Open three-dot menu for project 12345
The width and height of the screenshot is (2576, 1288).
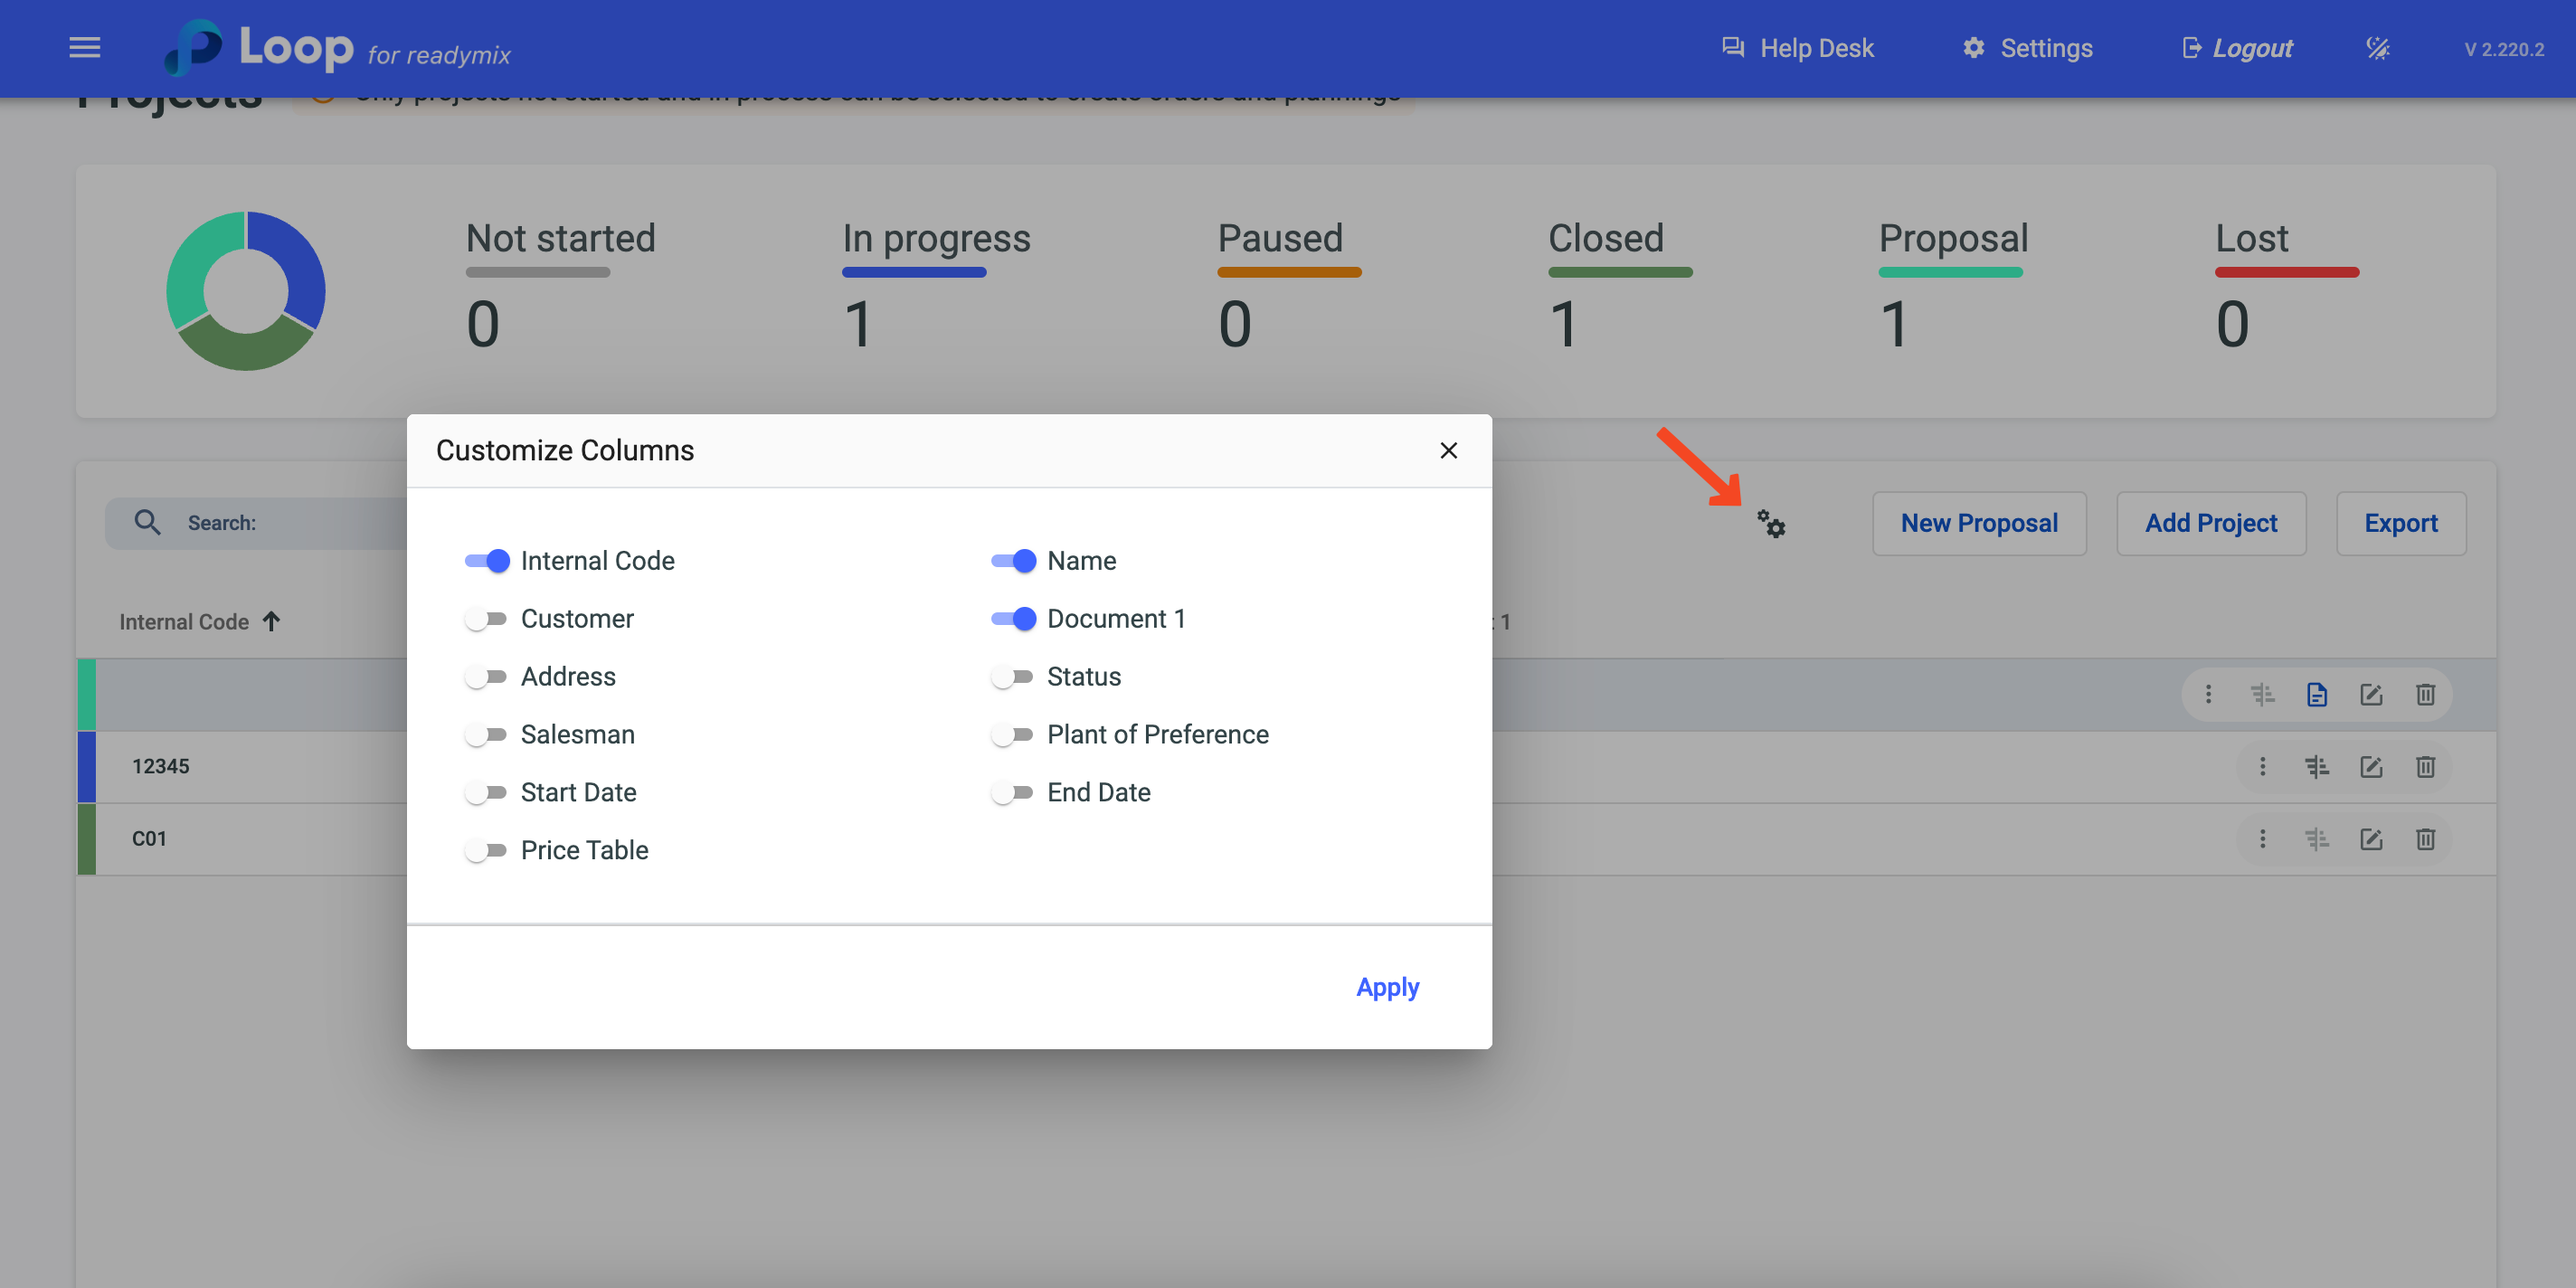click(2262, 767)
